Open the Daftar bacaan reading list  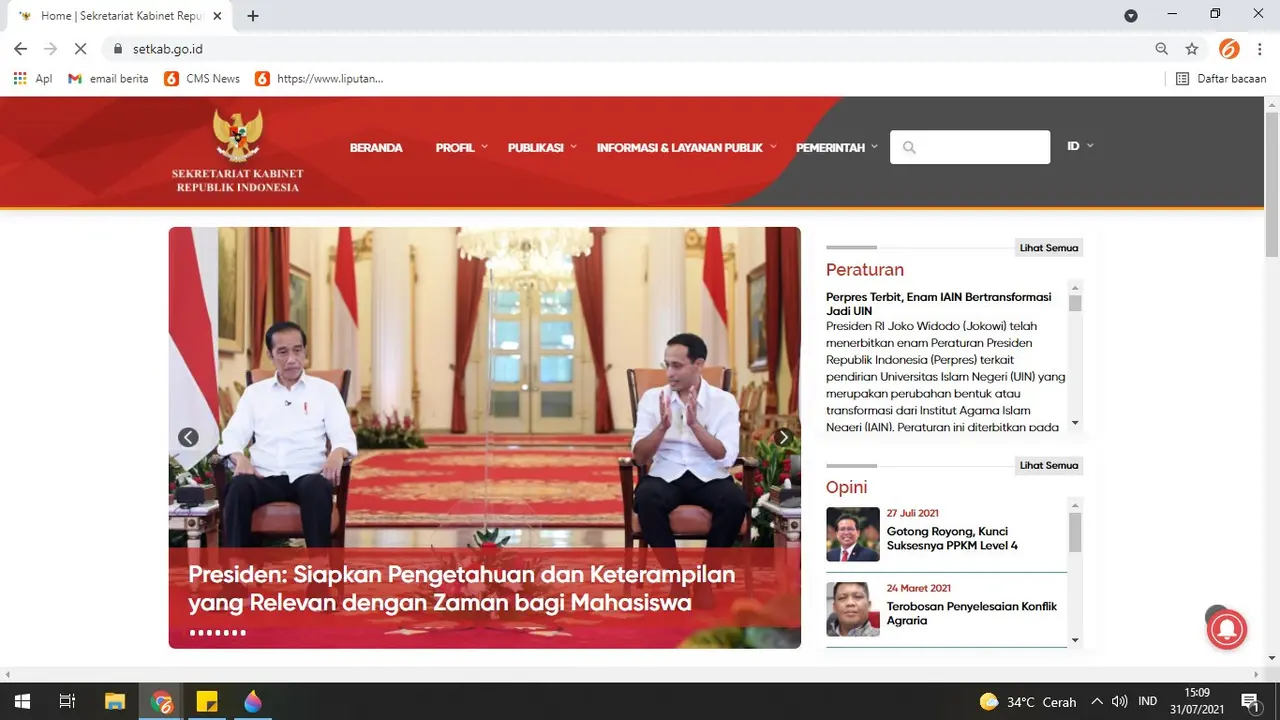(x=1221, y=78)
